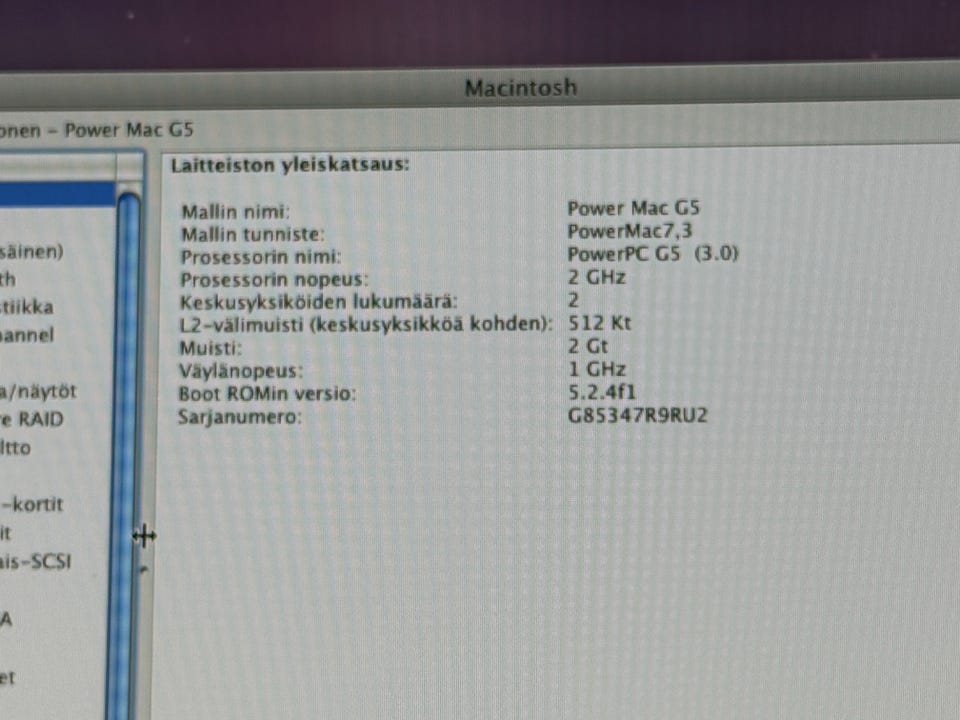960x720 pixels.
Task: Select the '-kortit' sidebar item
Action: (x=32, y=504)
